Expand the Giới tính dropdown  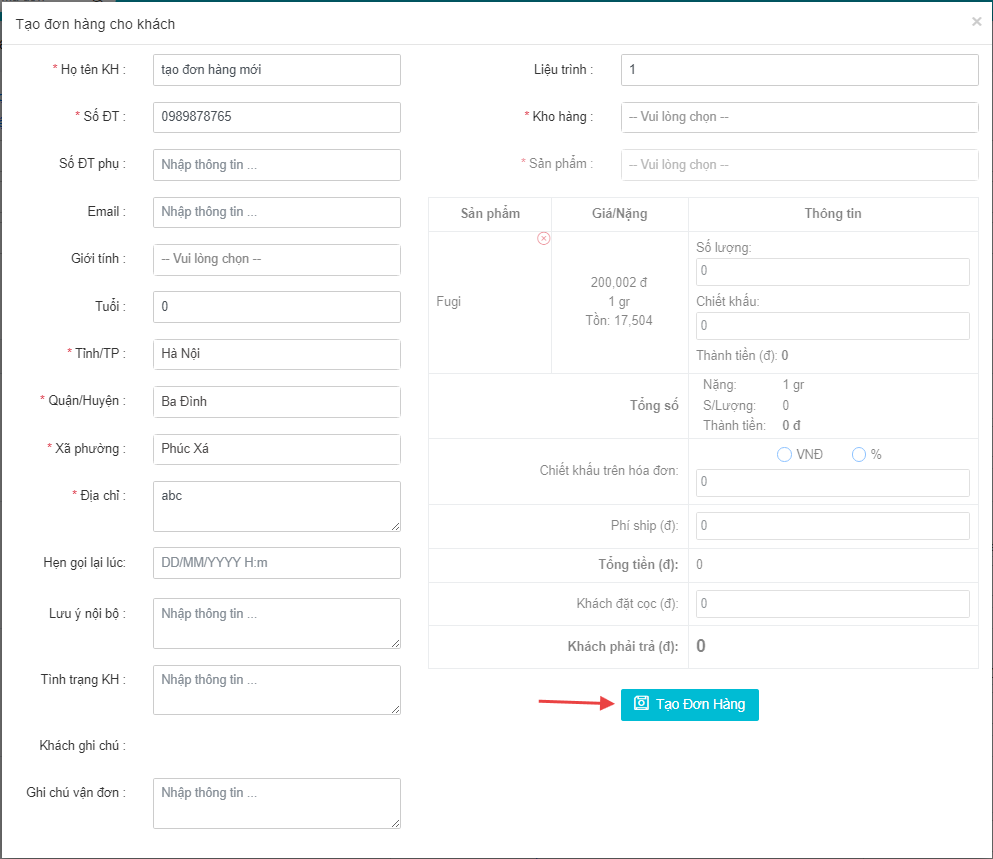coord(276,259)
